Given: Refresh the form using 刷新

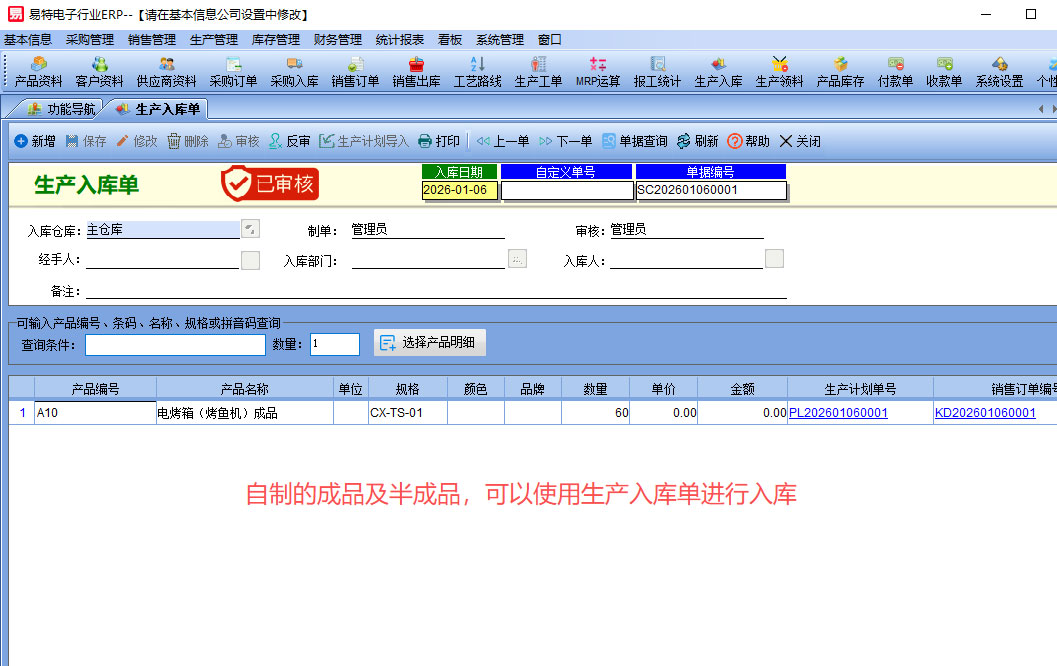Looking at the screenshot, I should click(697, 141).
